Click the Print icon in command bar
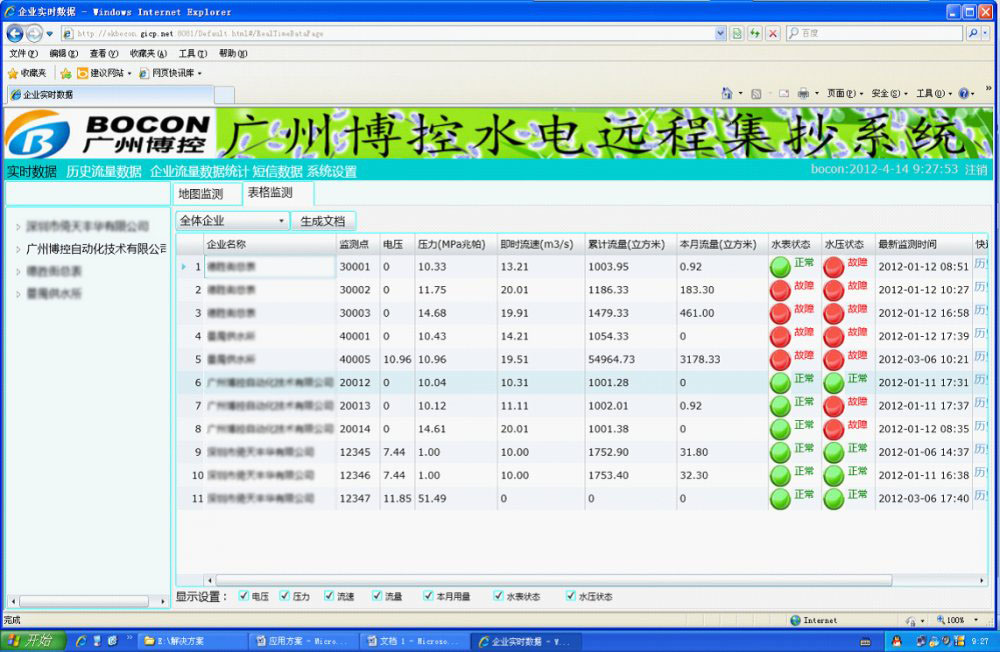 (803, 94)
